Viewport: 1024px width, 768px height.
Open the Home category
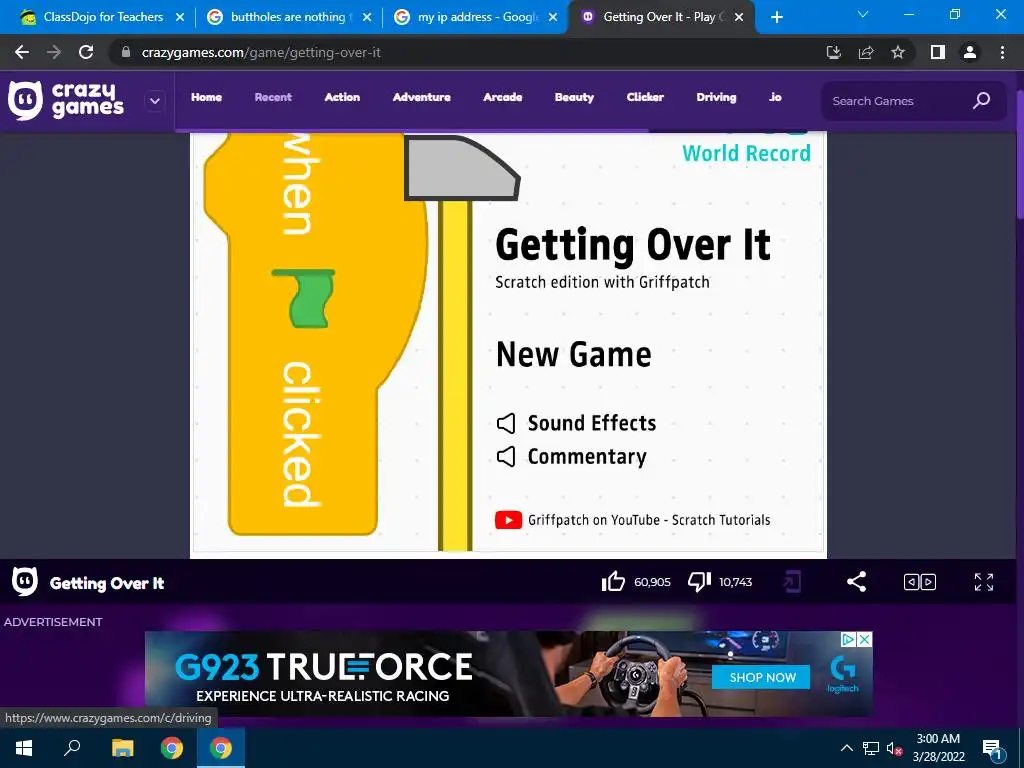(206, 97)
